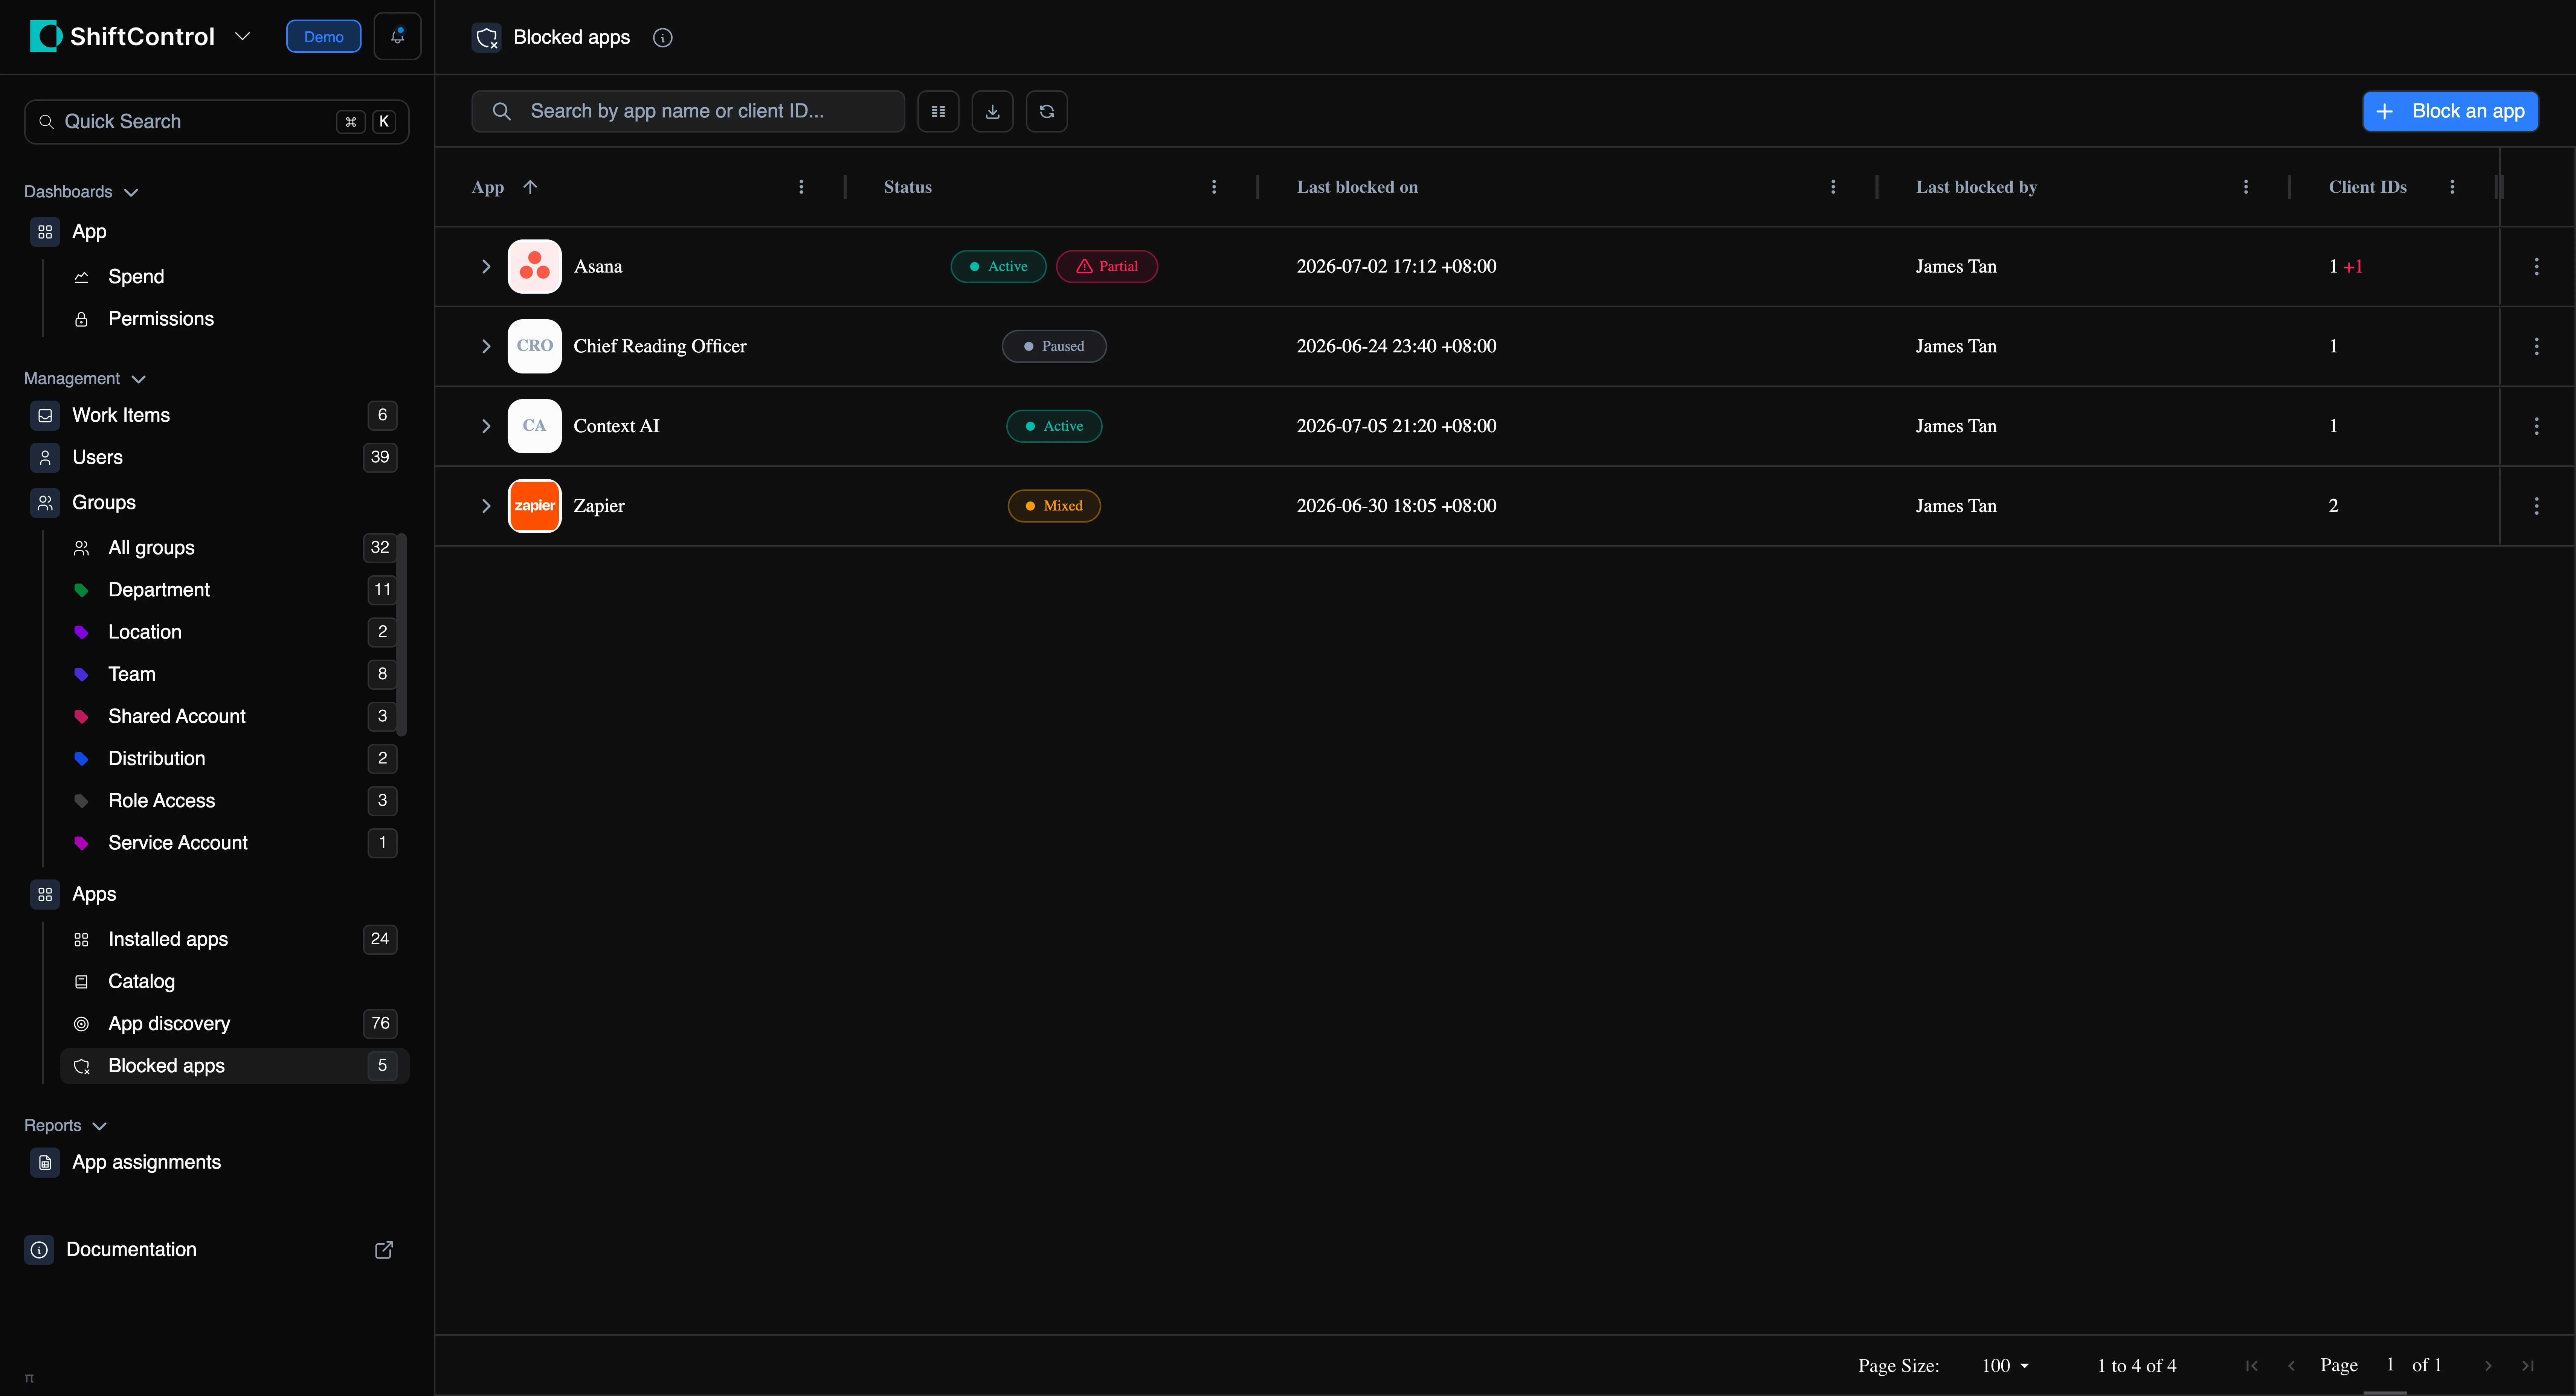
Task: Click the Block an app button
Action: point(2450,111)
